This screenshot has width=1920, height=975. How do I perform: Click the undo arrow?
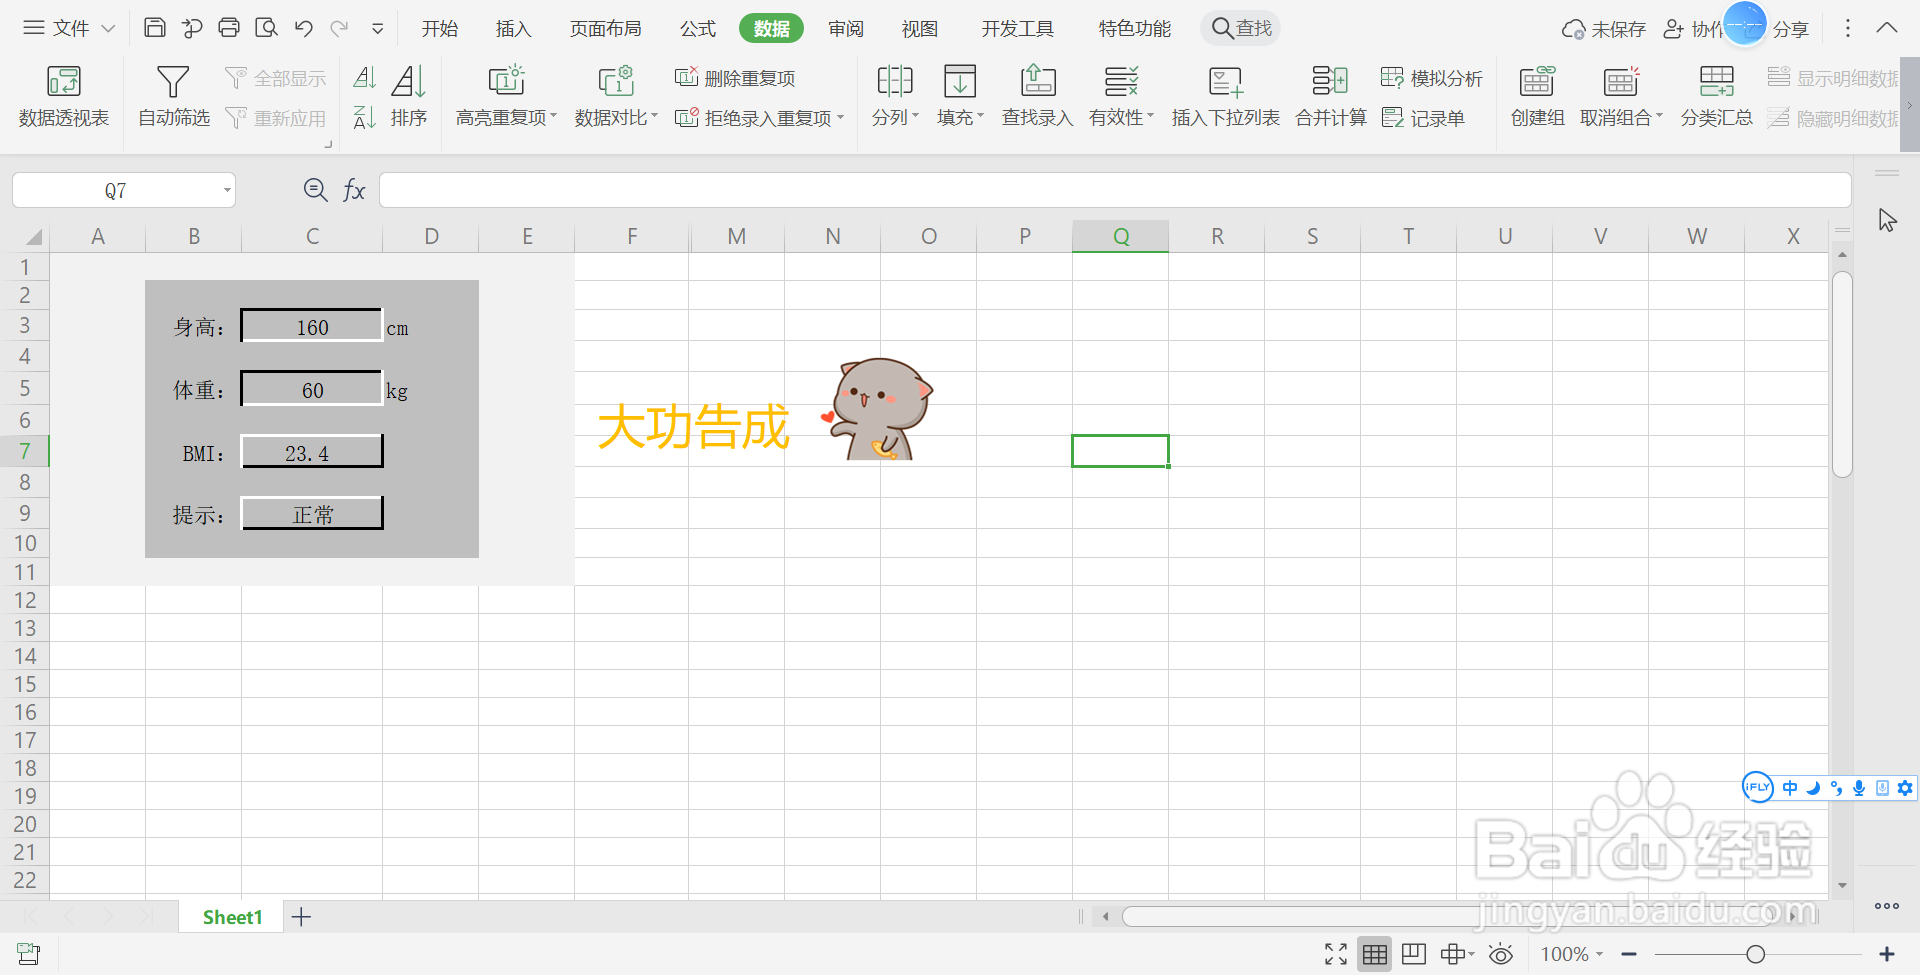304,28
